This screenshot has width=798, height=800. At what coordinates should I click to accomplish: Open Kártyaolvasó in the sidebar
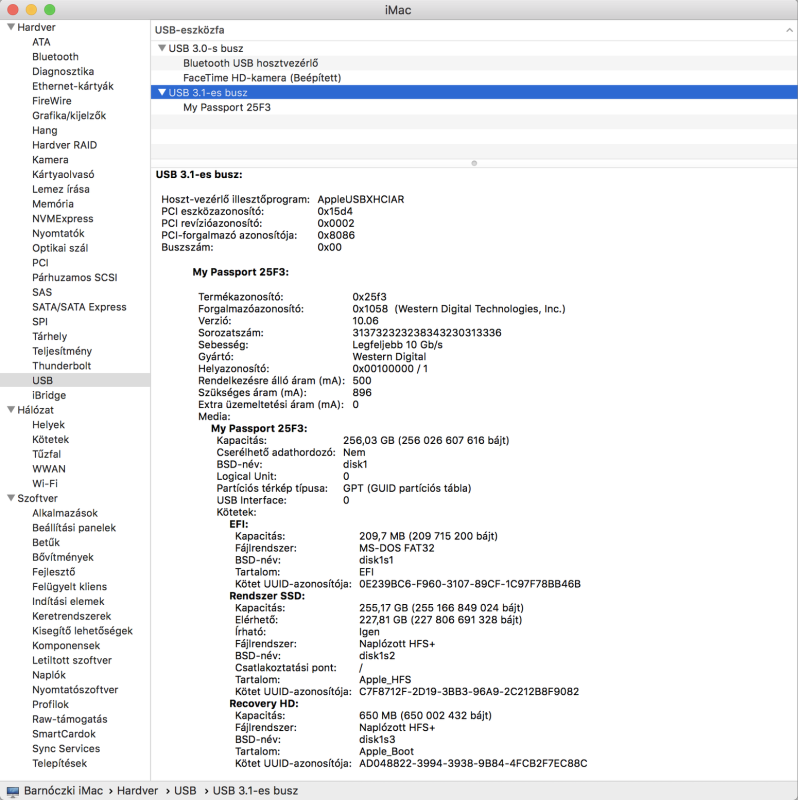(63, 174)
